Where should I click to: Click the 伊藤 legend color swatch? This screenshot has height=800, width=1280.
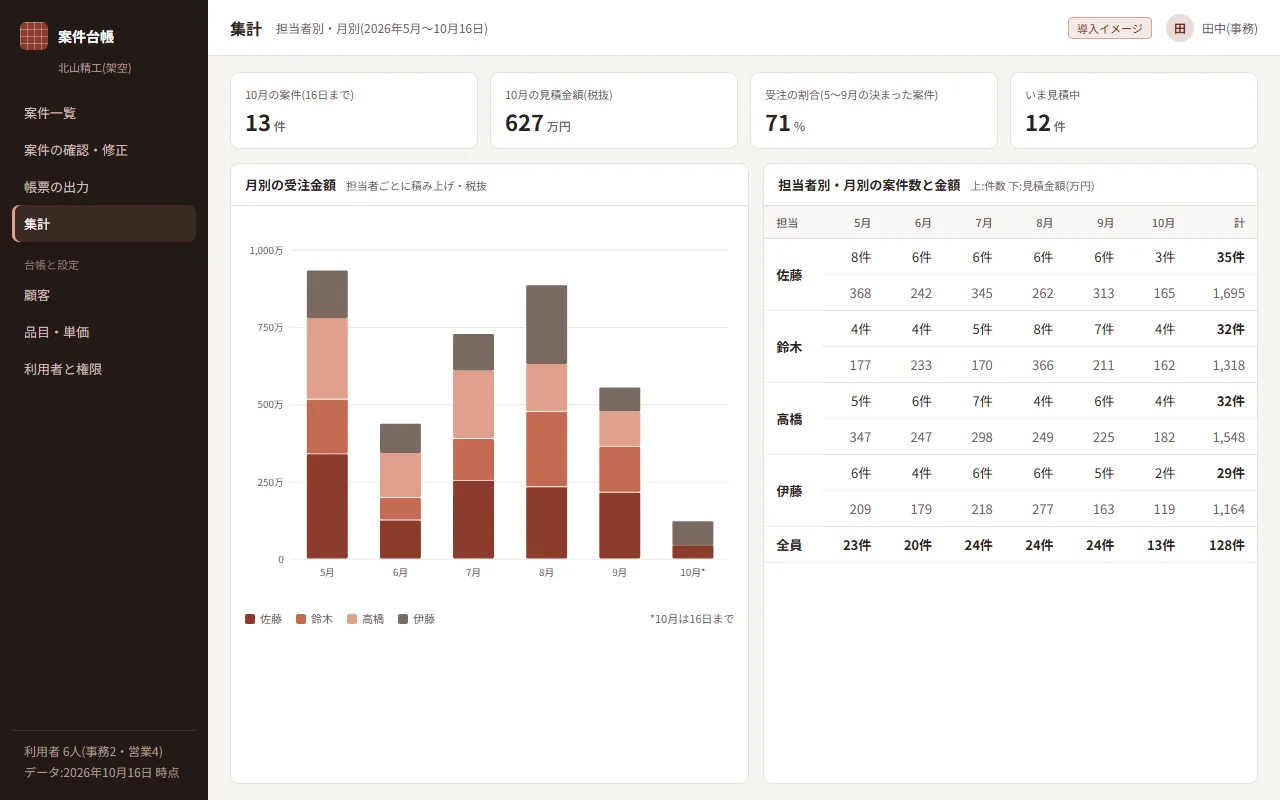(x=403, y=619)
